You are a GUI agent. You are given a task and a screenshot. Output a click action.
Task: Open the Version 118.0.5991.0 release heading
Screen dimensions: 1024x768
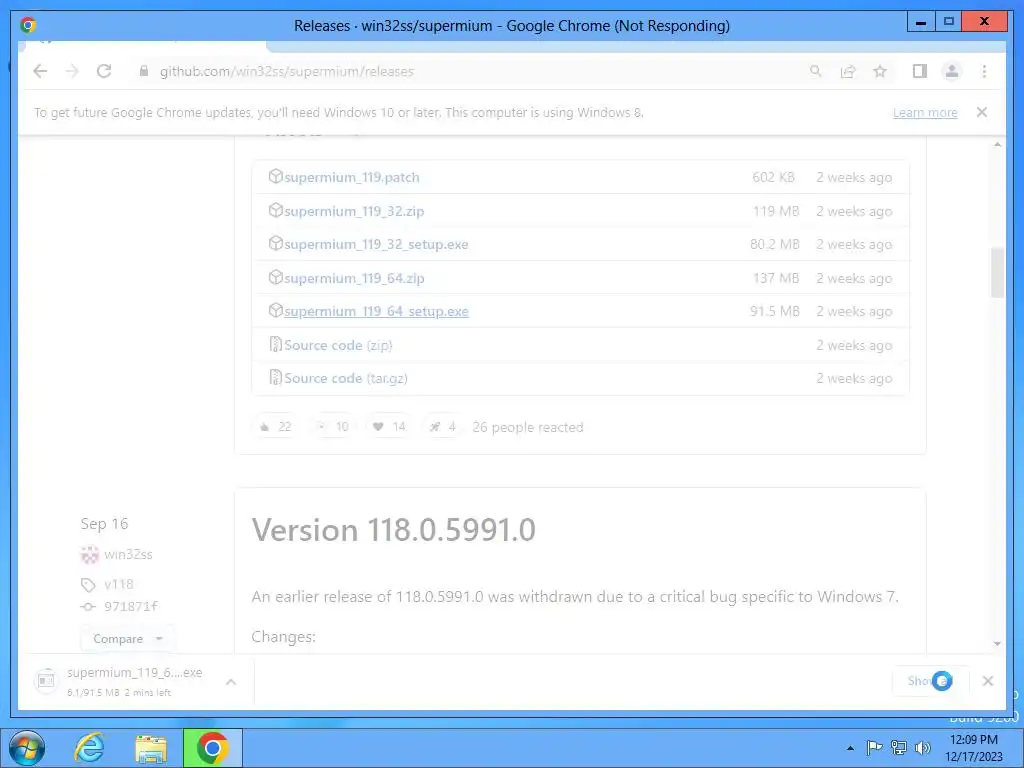coord(393,530)
